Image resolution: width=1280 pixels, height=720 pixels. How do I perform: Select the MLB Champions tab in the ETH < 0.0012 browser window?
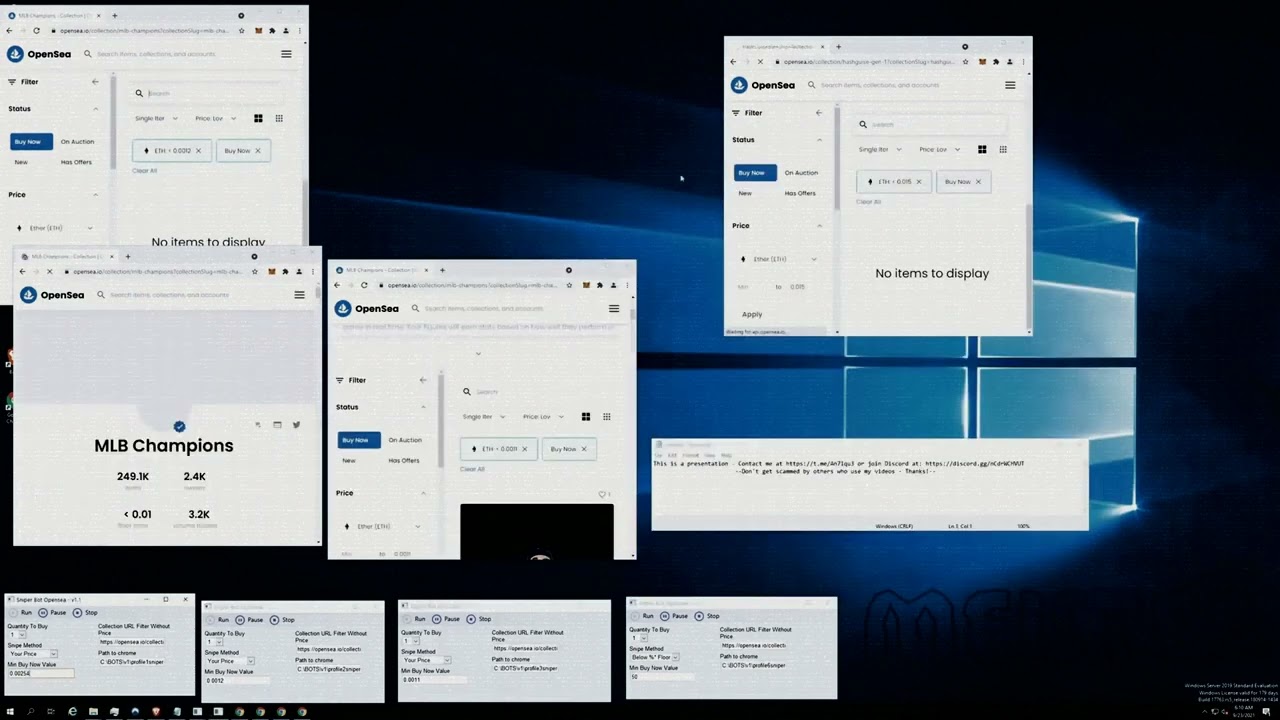pos(53,16)
